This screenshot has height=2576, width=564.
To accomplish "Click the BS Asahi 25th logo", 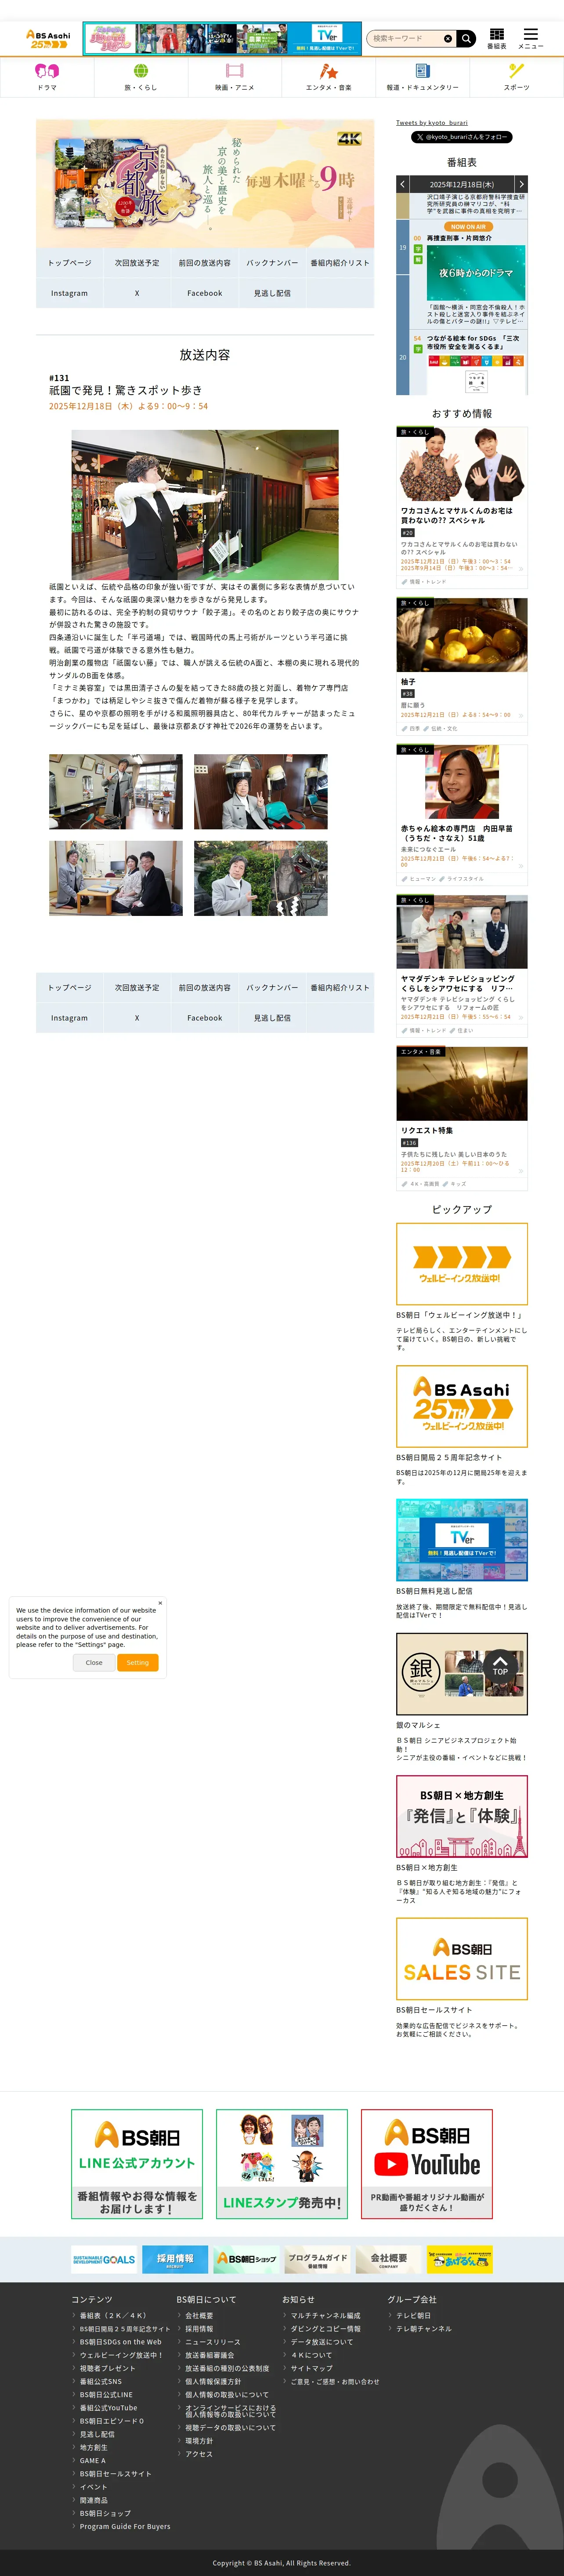I will [48, 39].
